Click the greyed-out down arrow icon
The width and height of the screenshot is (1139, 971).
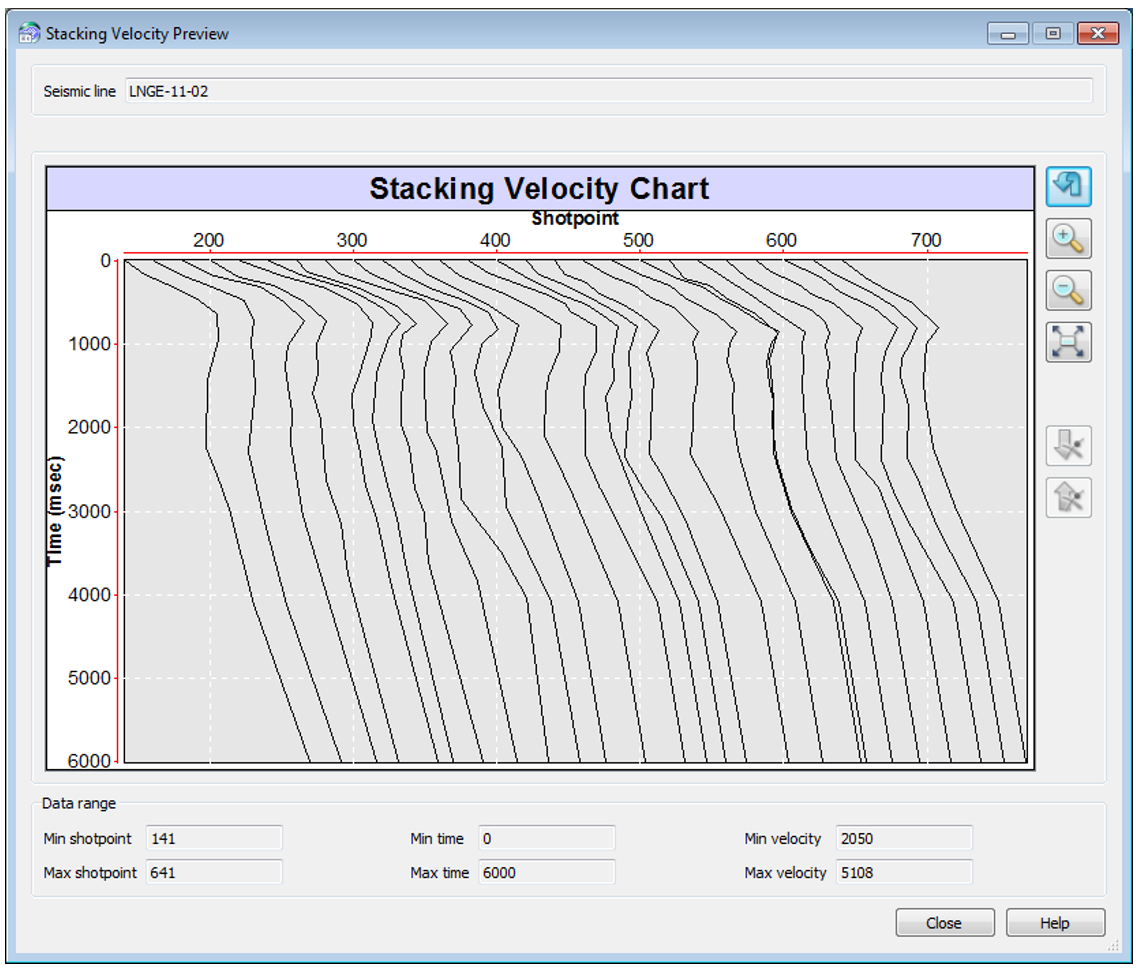(1068, 446)
